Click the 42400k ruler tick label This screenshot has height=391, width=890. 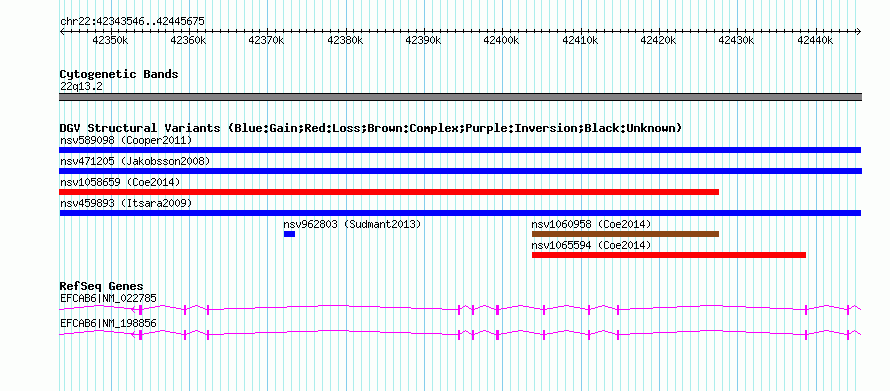[x=501, y=40]
